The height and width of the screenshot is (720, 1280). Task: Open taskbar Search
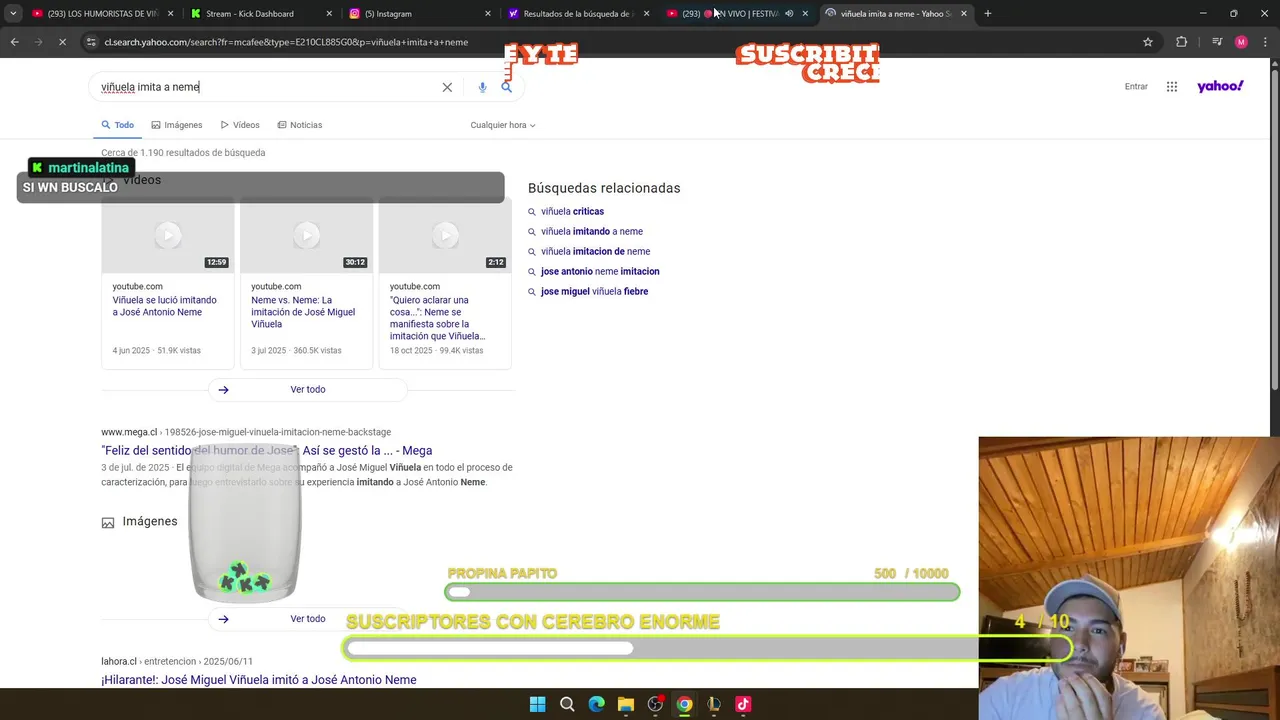click(x=567, y=704)
